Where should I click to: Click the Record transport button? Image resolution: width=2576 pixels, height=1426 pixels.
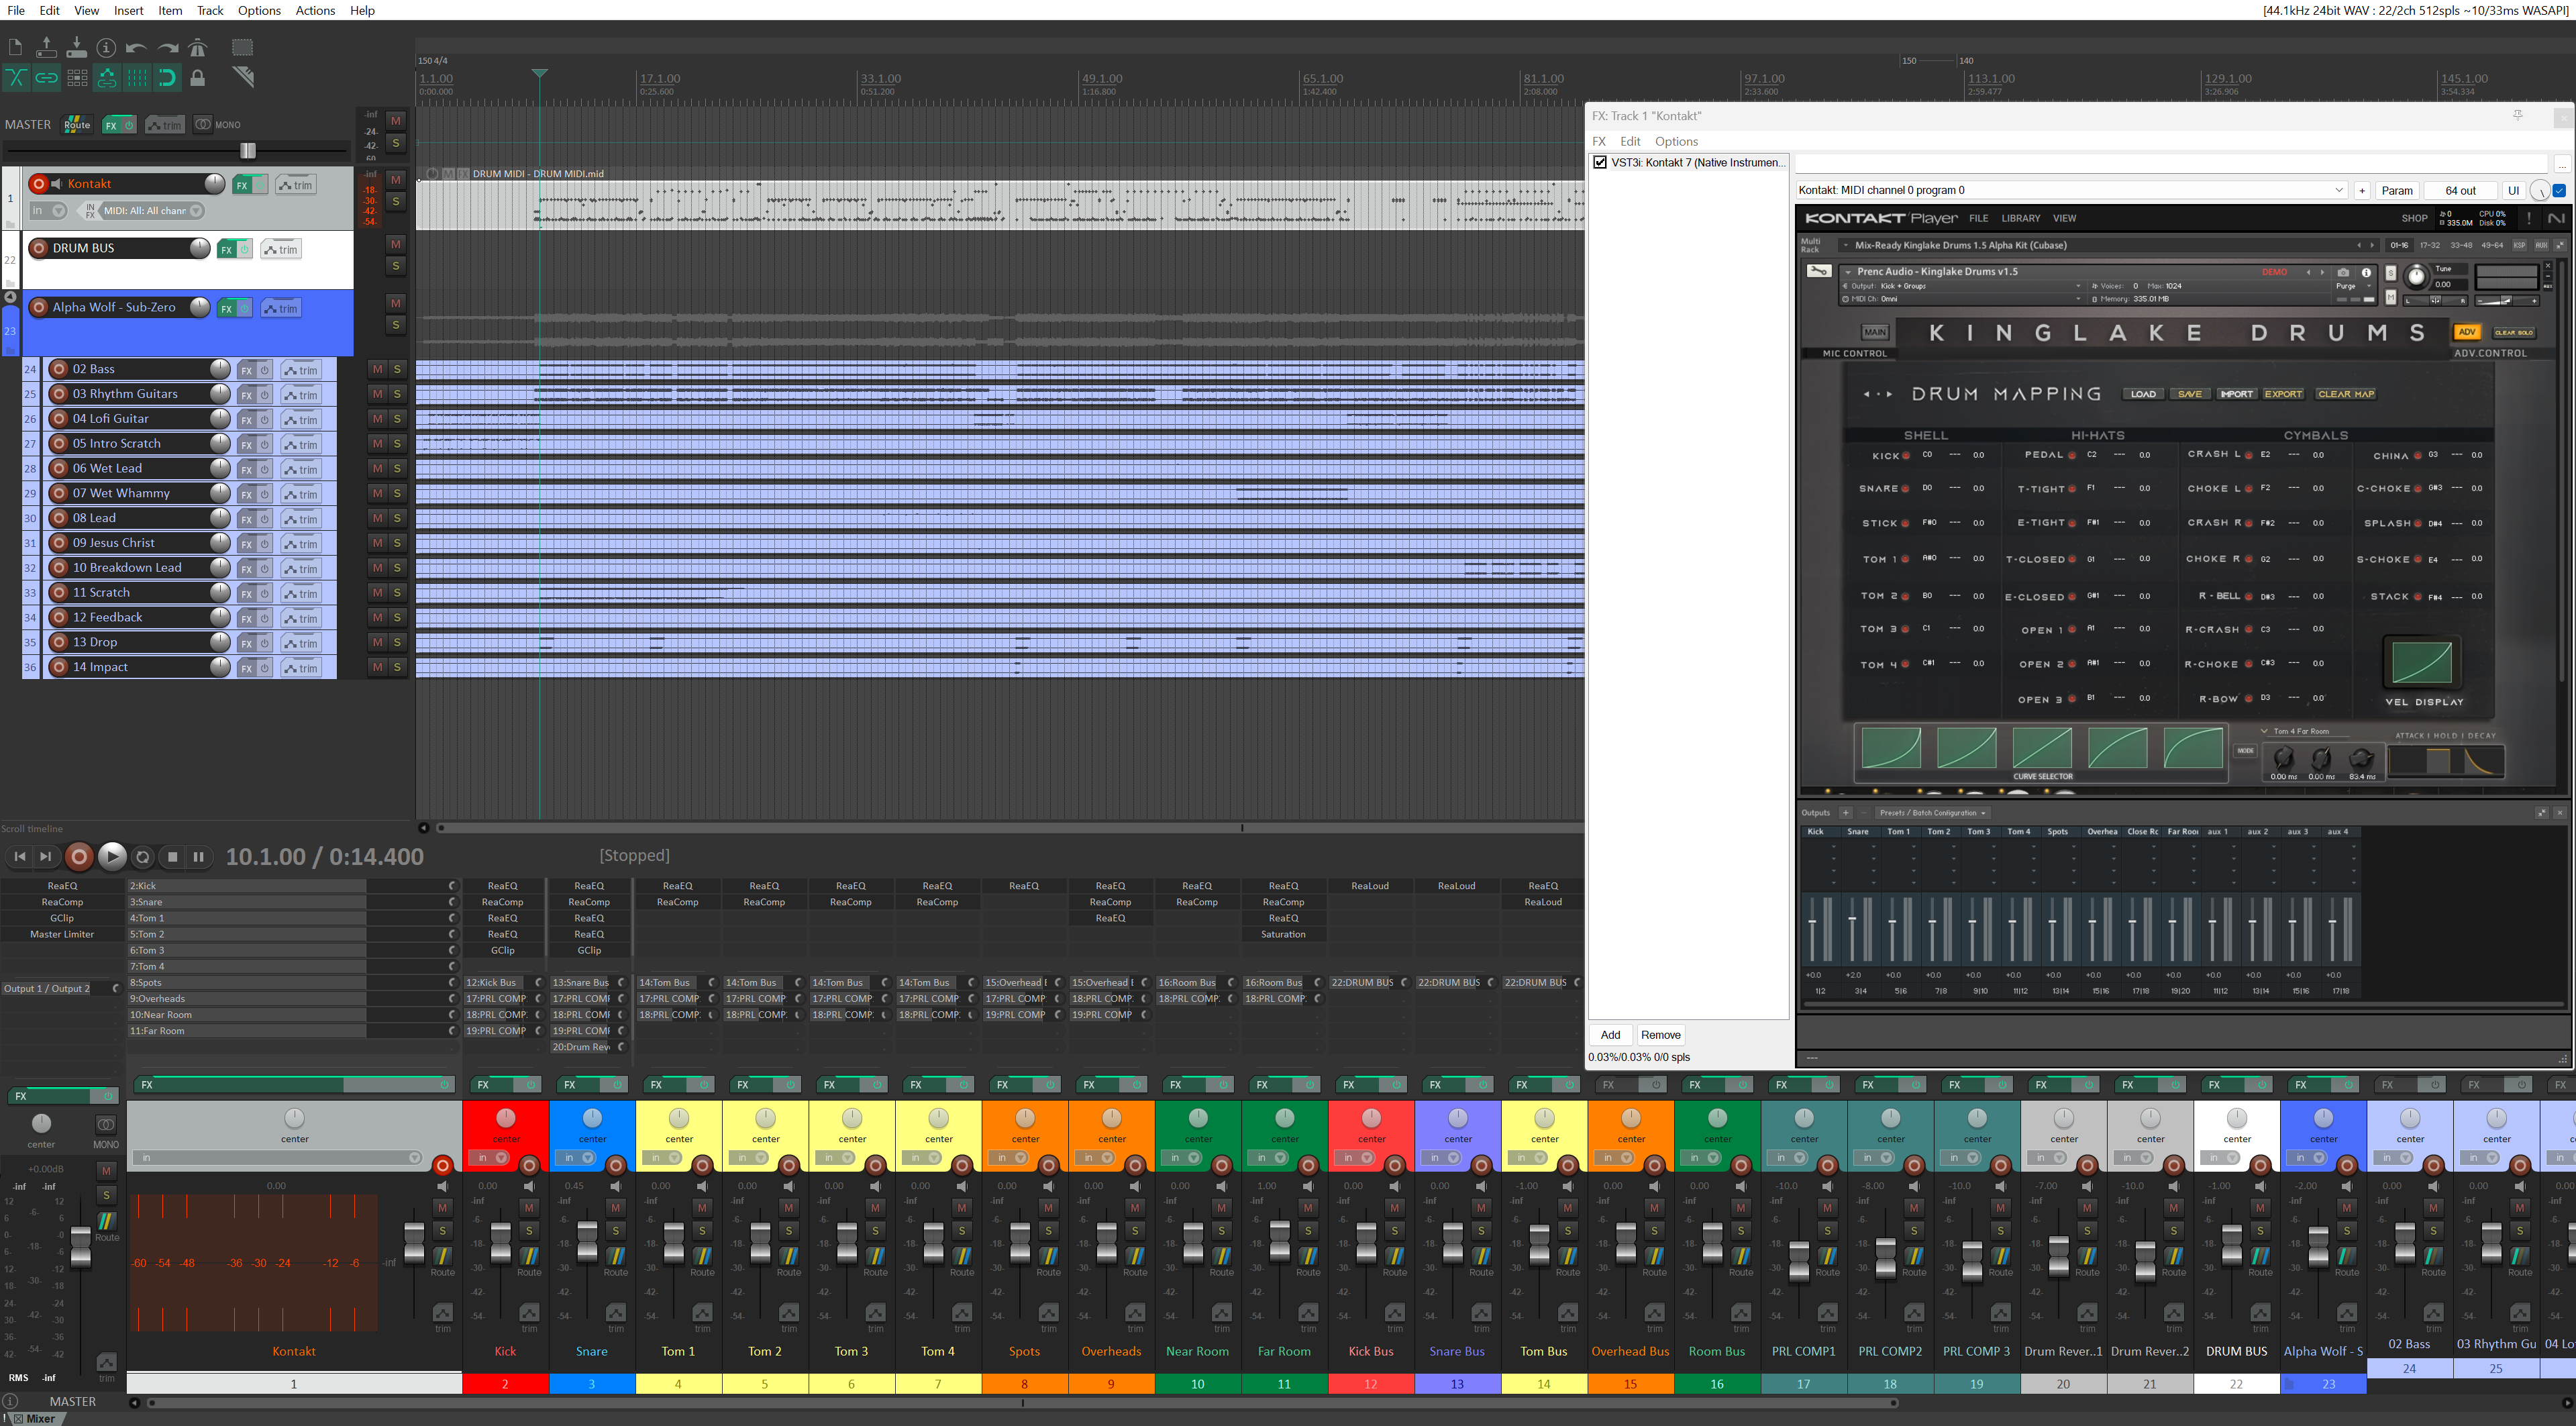click(79, 856)
